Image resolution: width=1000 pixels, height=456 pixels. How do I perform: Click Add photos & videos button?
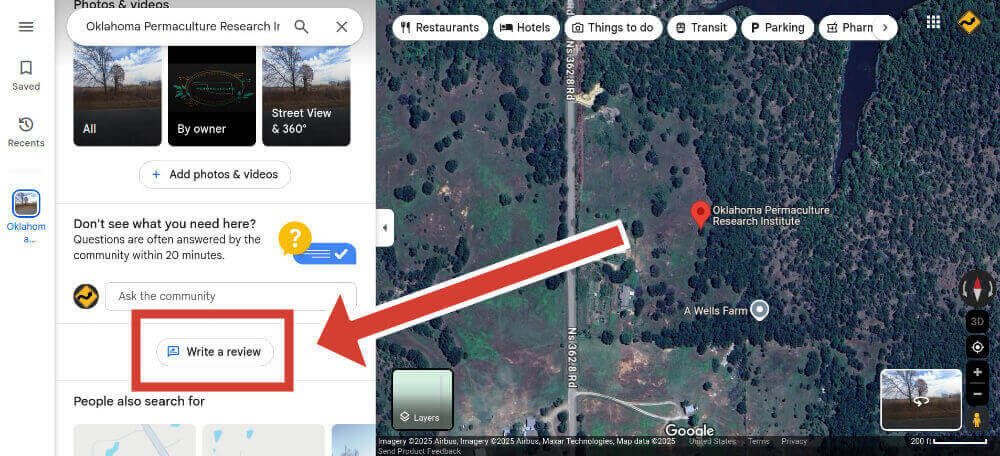[215, 175]
